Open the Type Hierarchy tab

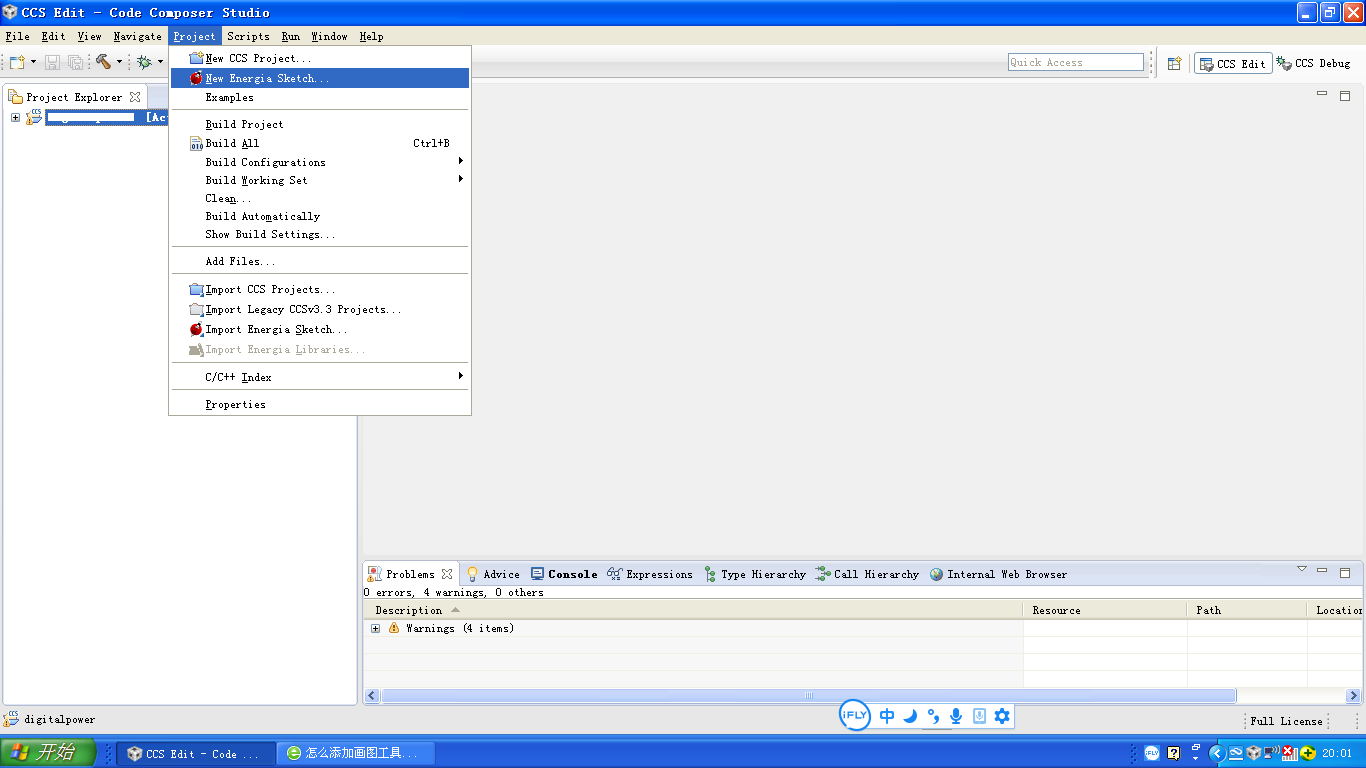755,574
